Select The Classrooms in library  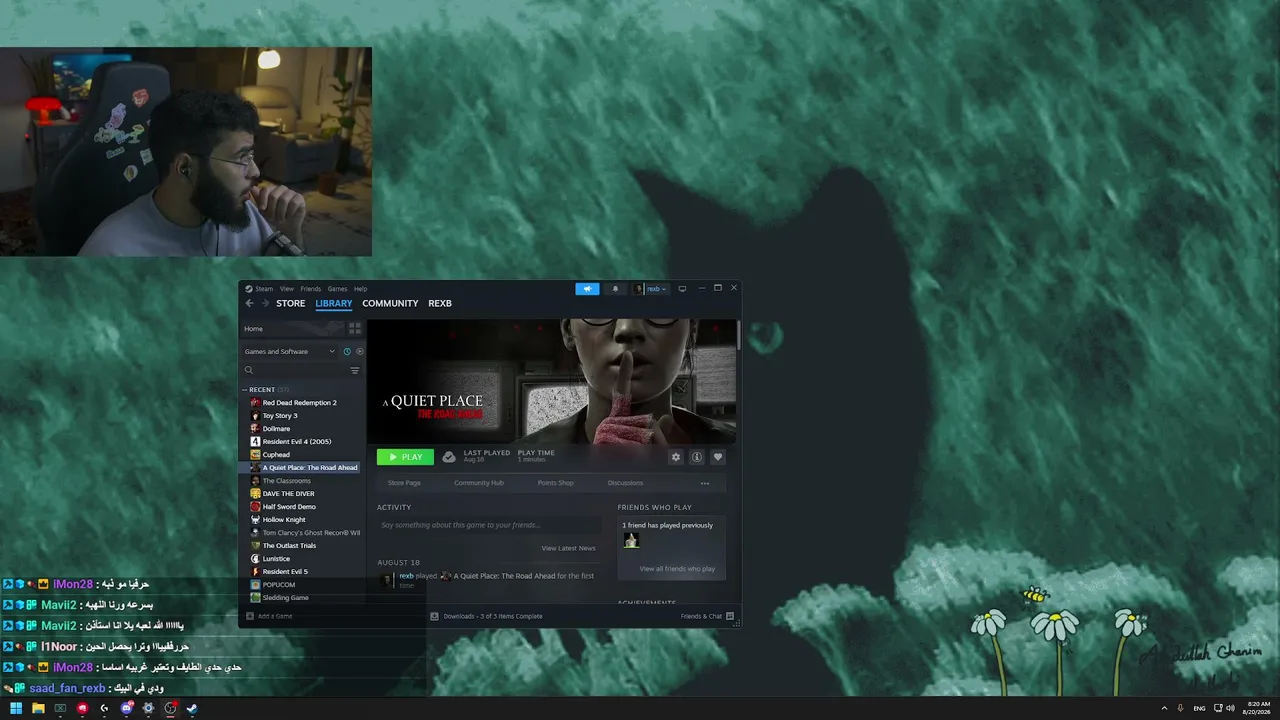click(287, 481)
